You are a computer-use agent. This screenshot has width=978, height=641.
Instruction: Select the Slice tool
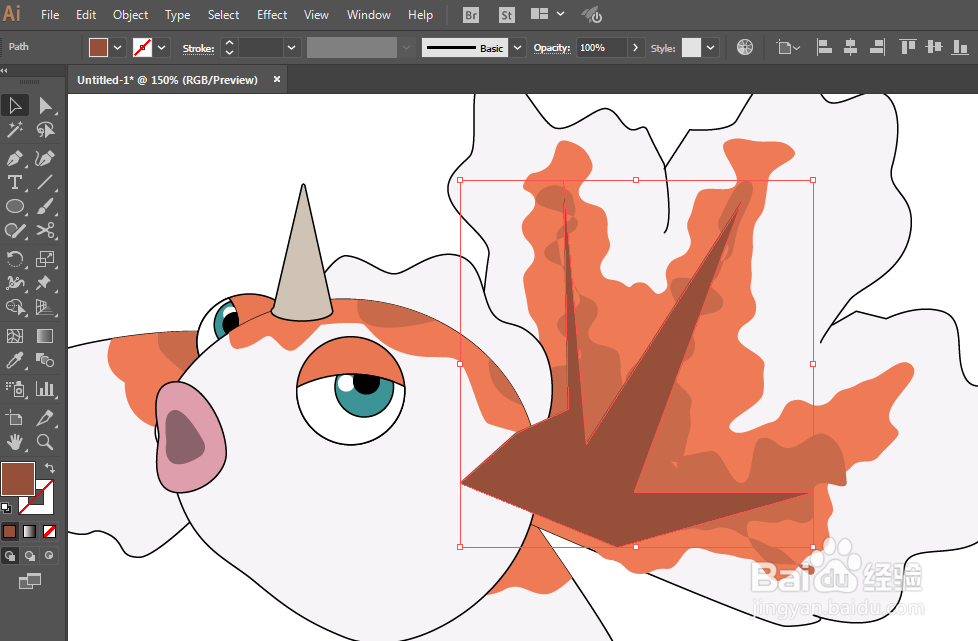[45, 418]
